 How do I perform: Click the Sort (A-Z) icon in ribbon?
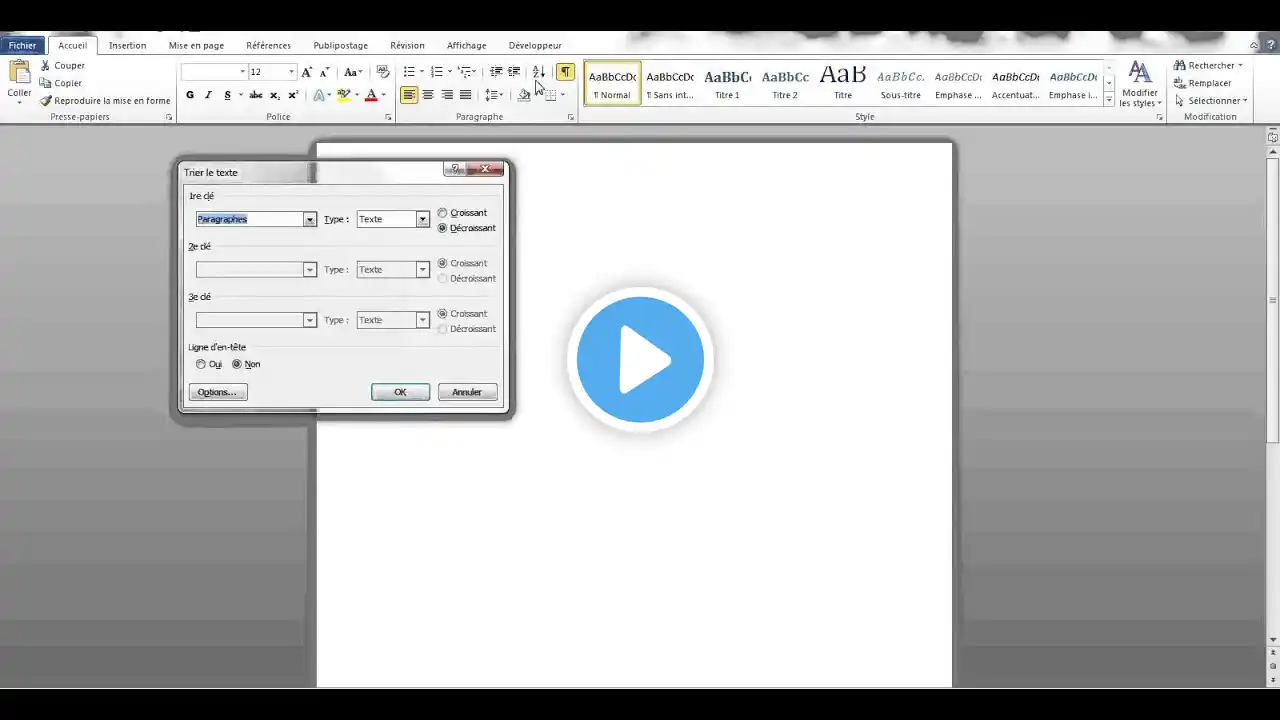pyautogui.click(x=538, y=72)
